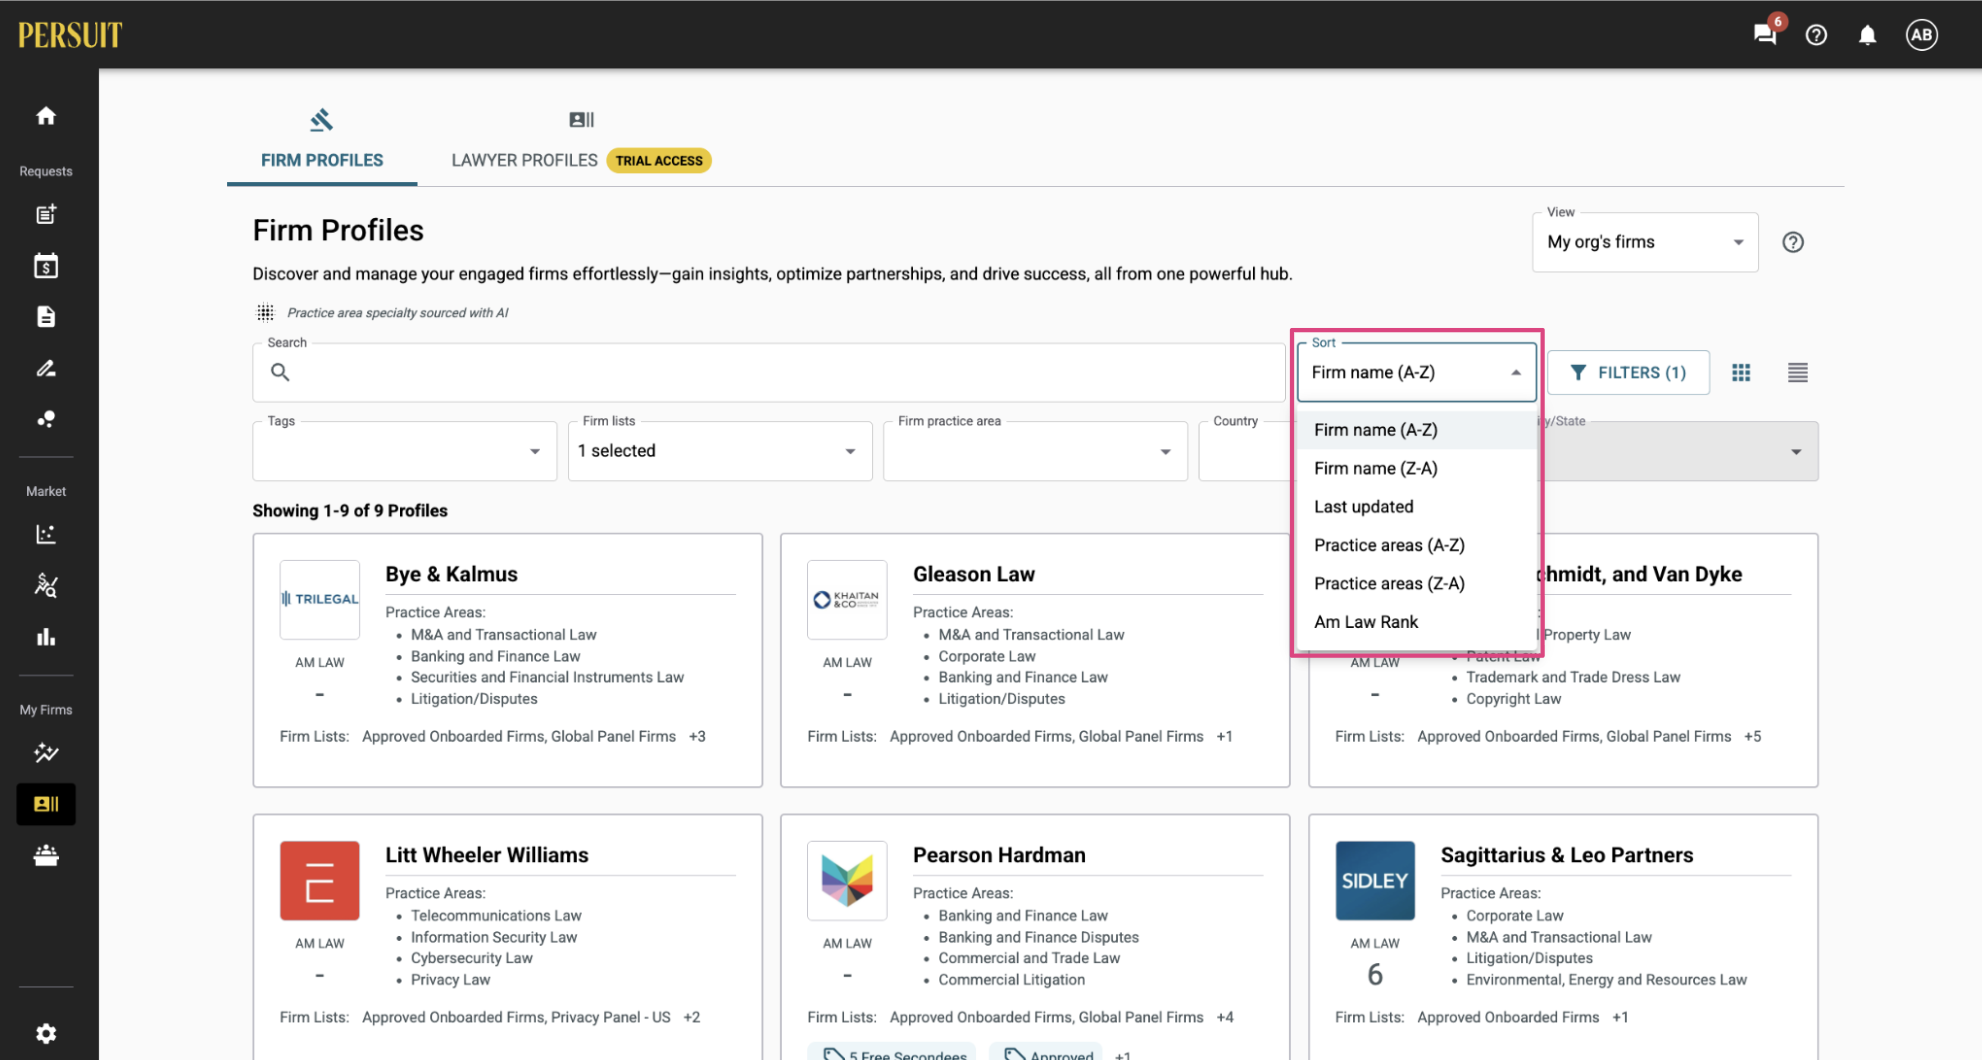Open the bubbles icon under Requests
Screen dimensions: 1982x1060
click(x=46, y=419)
